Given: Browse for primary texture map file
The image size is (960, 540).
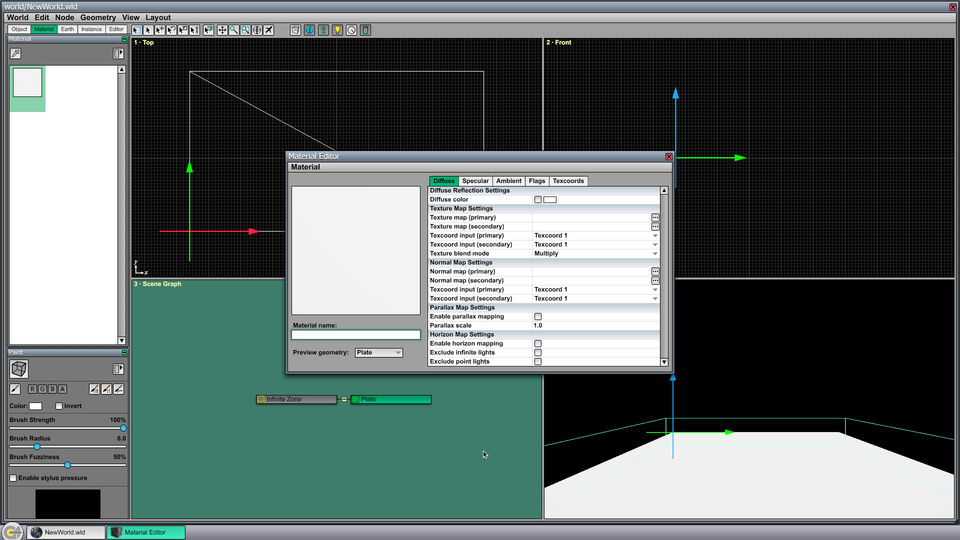Looking at the screenshot, I should 655,217.
